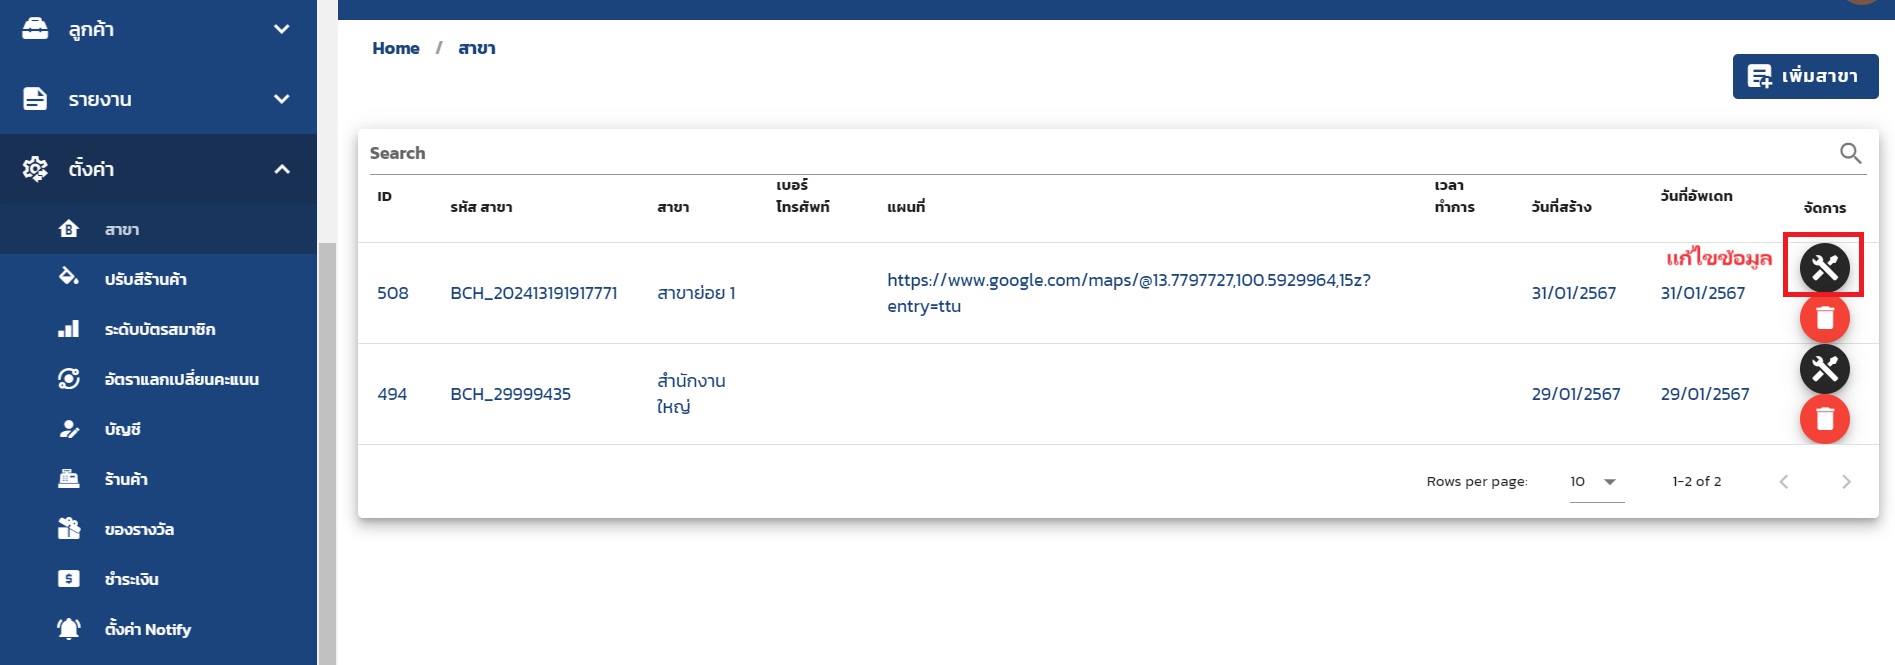Click the ชำระเงิน payment icon
This screenshot has width=1895, height=665.
point(69,579)
